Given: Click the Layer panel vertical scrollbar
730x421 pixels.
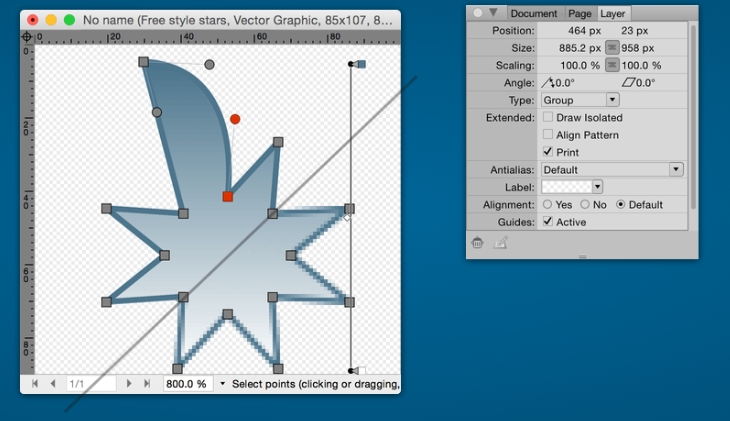Looking at the screenshot, I should tap(693, 116).
